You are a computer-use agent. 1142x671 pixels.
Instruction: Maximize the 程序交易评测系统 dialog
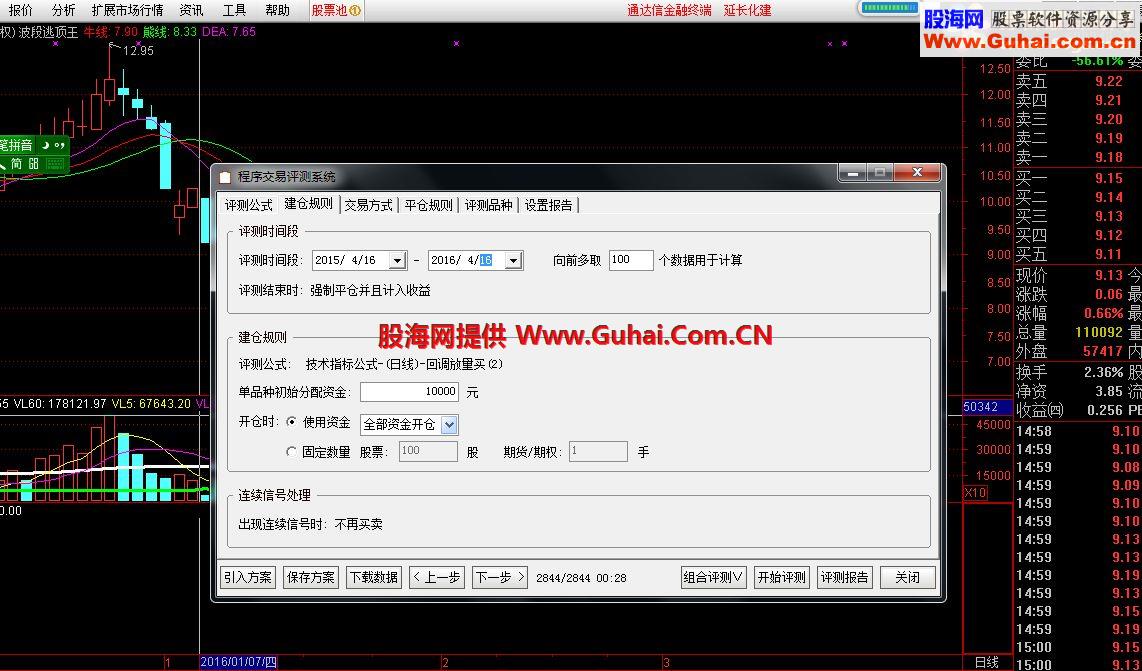[x=880, y=173]
